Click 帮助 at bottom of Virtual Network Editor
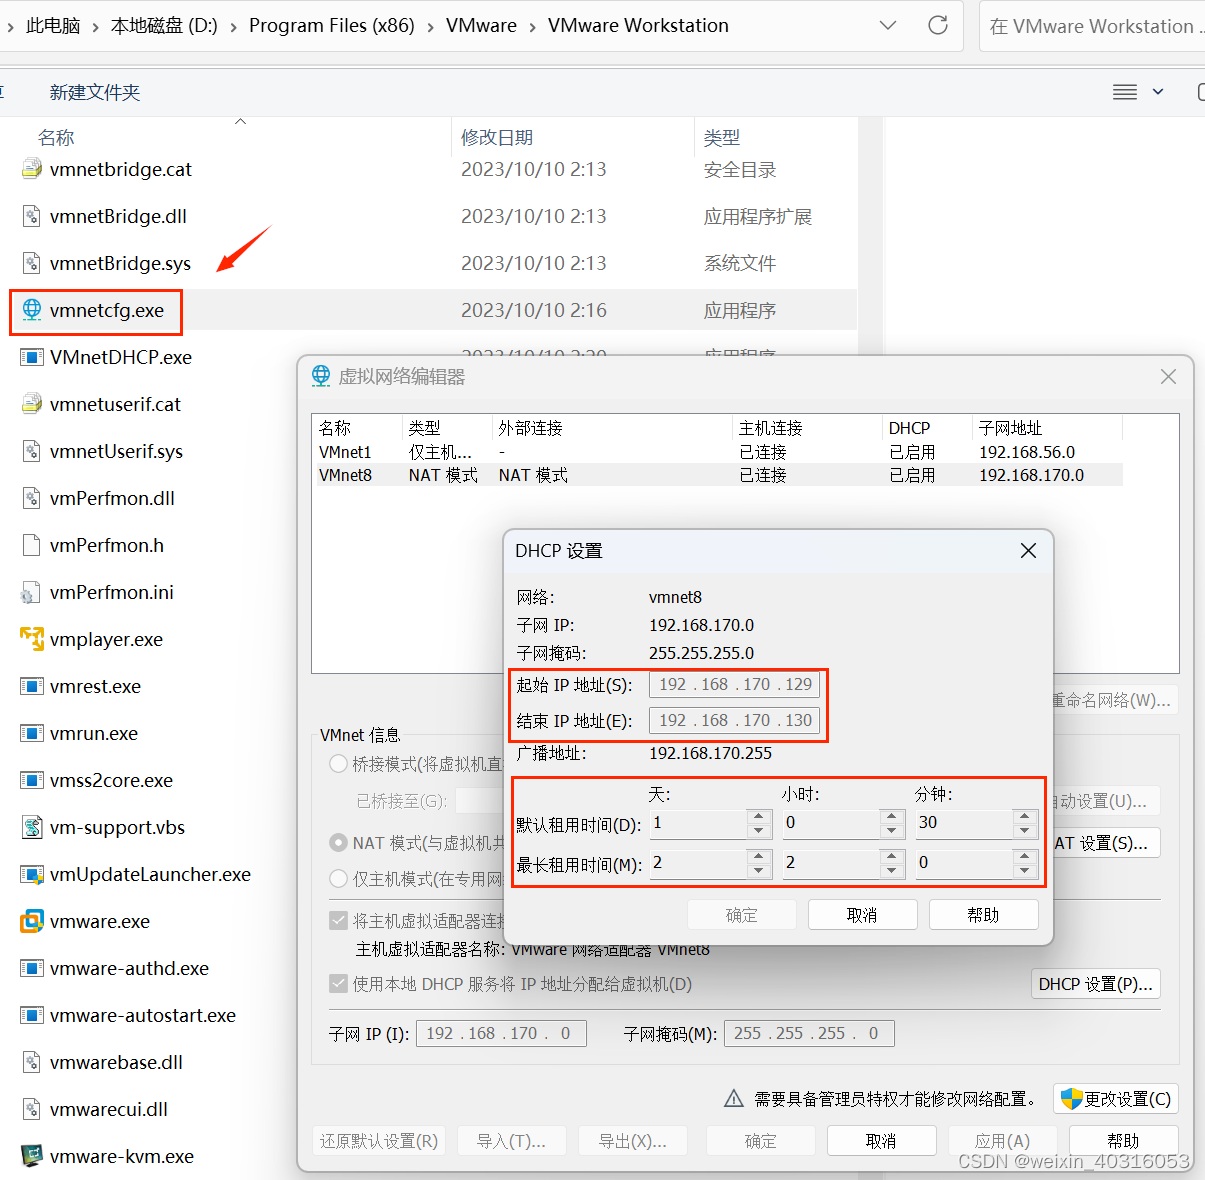Viewport: 1205px width, 1180px height. pyautogui.click(x=1123, y=1141)
